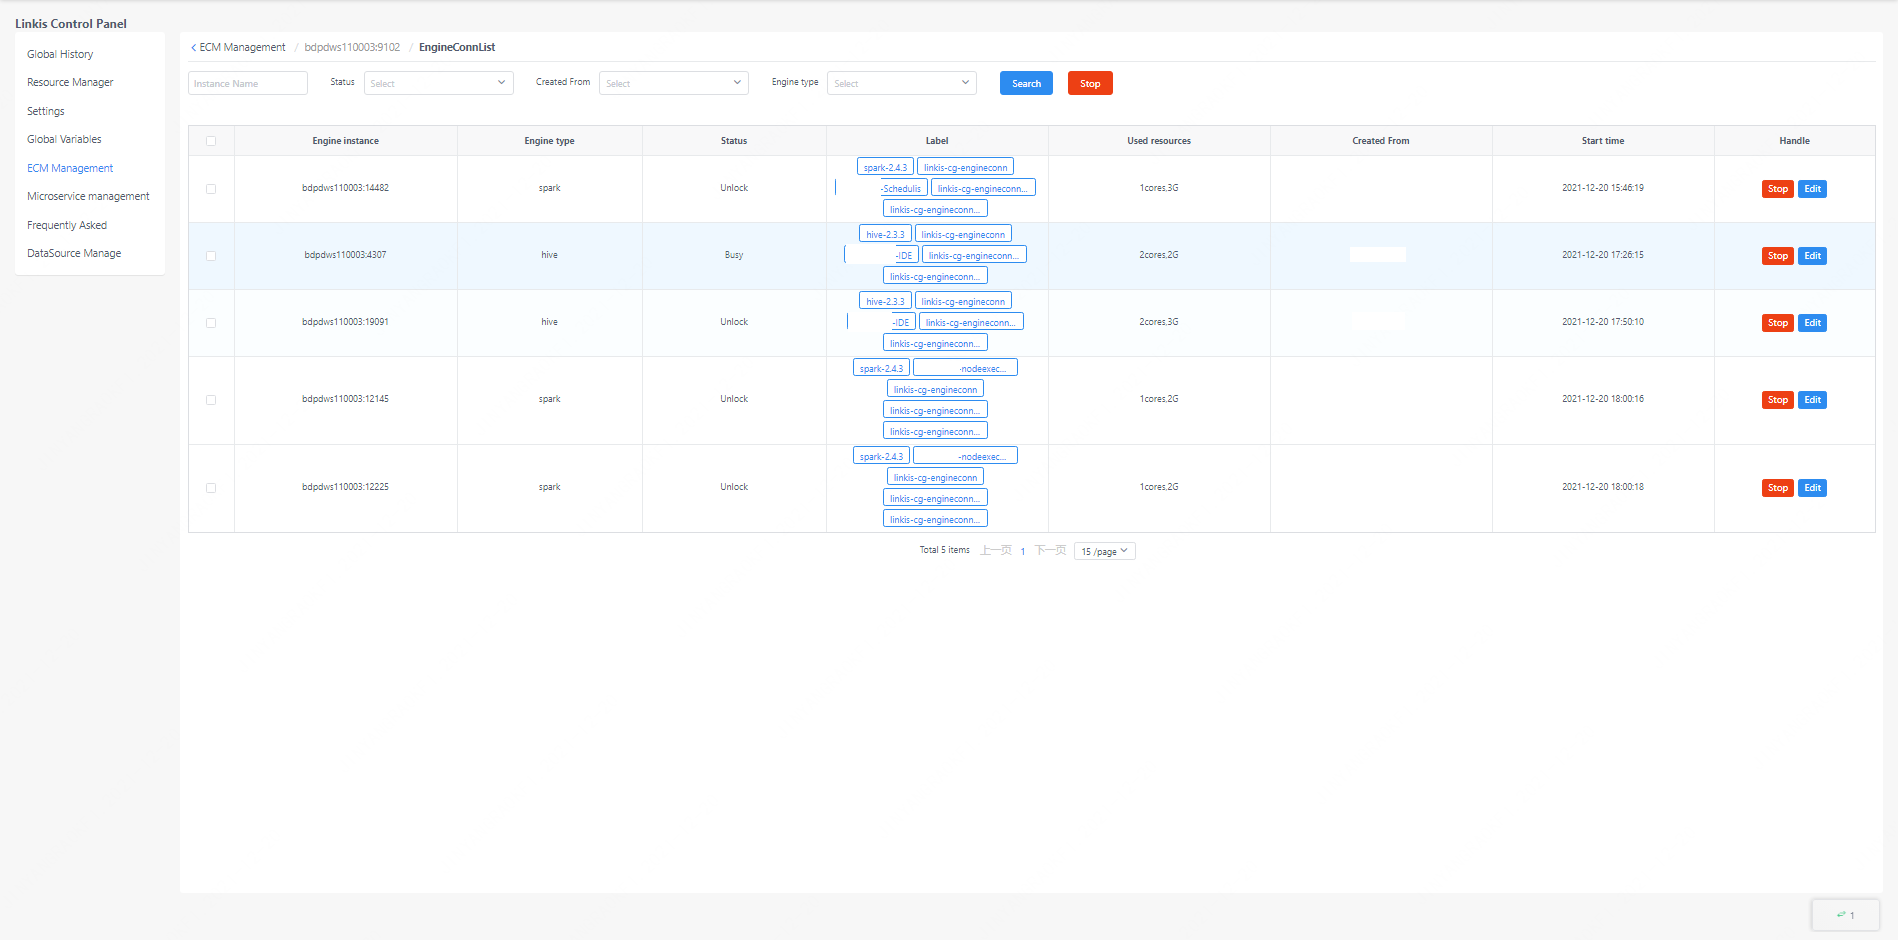Image resolution: width=1898 pixels, height=940 pixels.
Task: Toggle the select-all checkbox in the table header
Action: (211, 141)
